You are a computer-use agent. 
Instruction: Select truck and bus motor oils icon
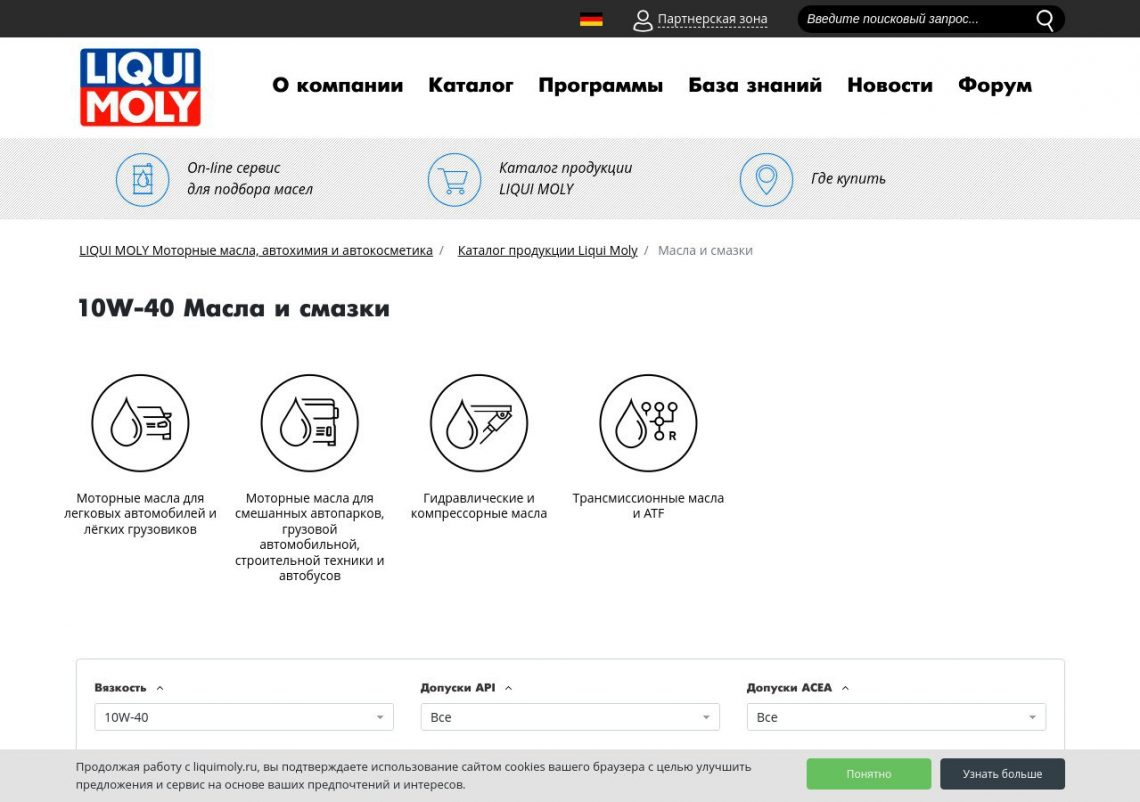(x=310, y=423)
